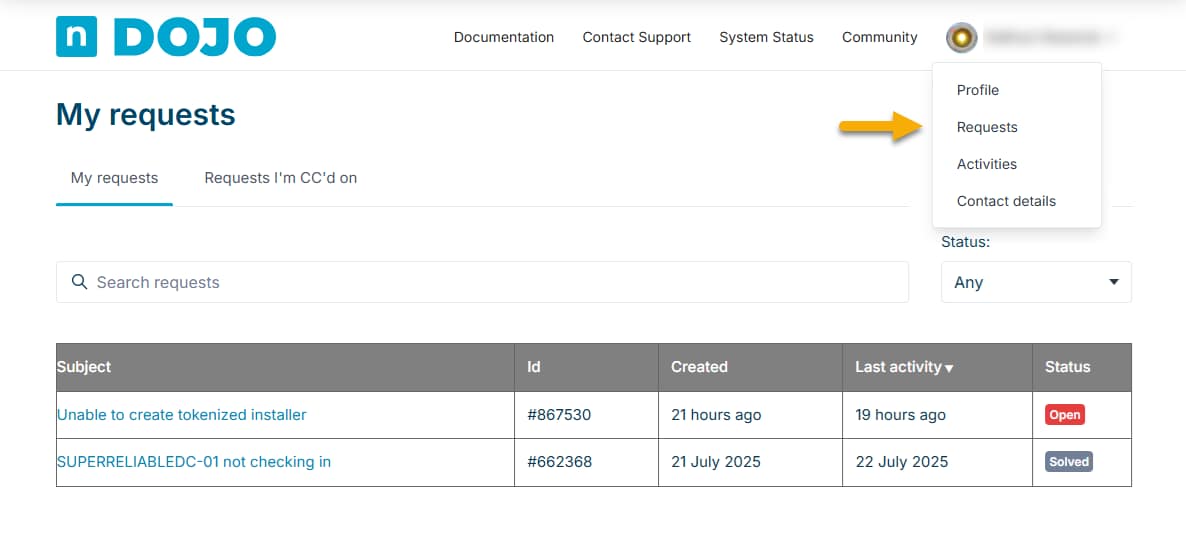Open the tokenized installer request

pyautogui.click(x=181, y=415)
